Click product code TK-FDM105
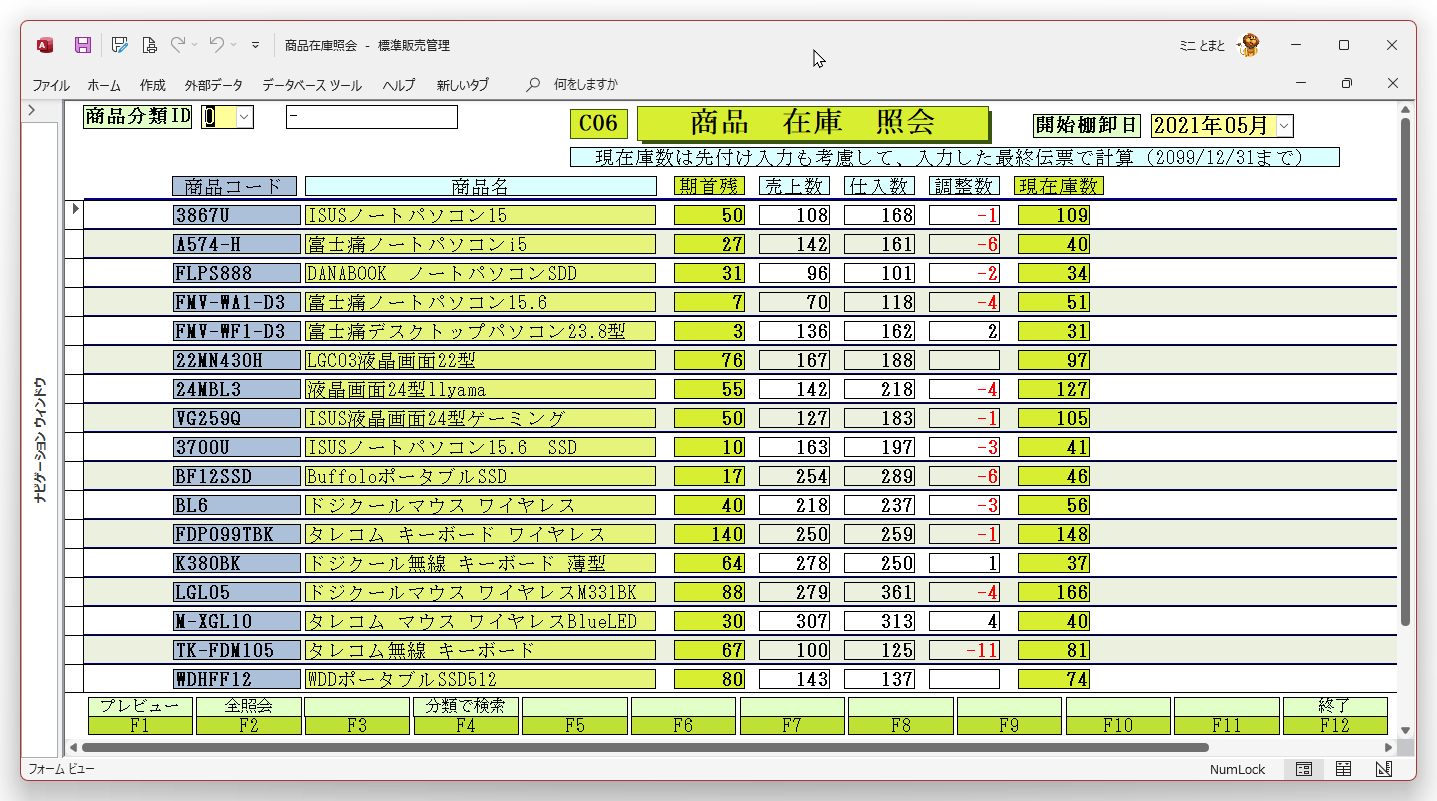 (236, 650)
